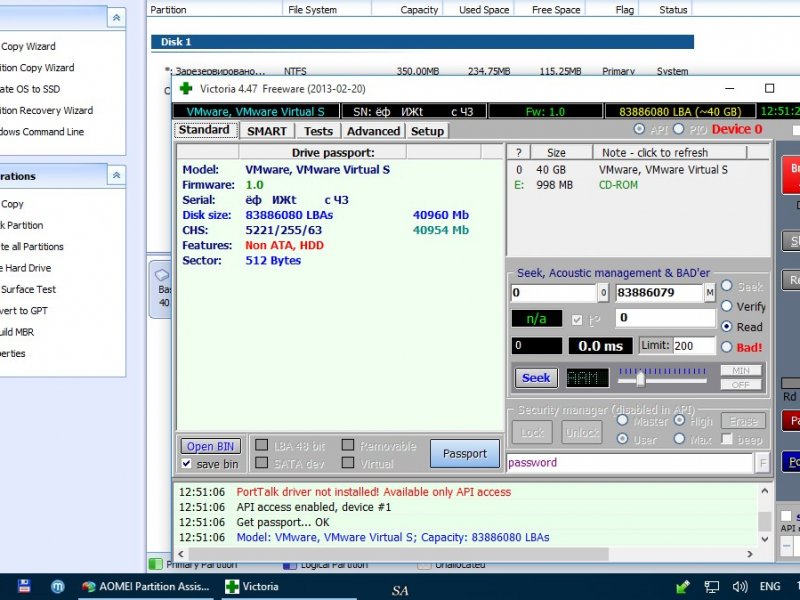800x600 pixels.
Task: Click the Lock security button
Action: click(532, 433)
